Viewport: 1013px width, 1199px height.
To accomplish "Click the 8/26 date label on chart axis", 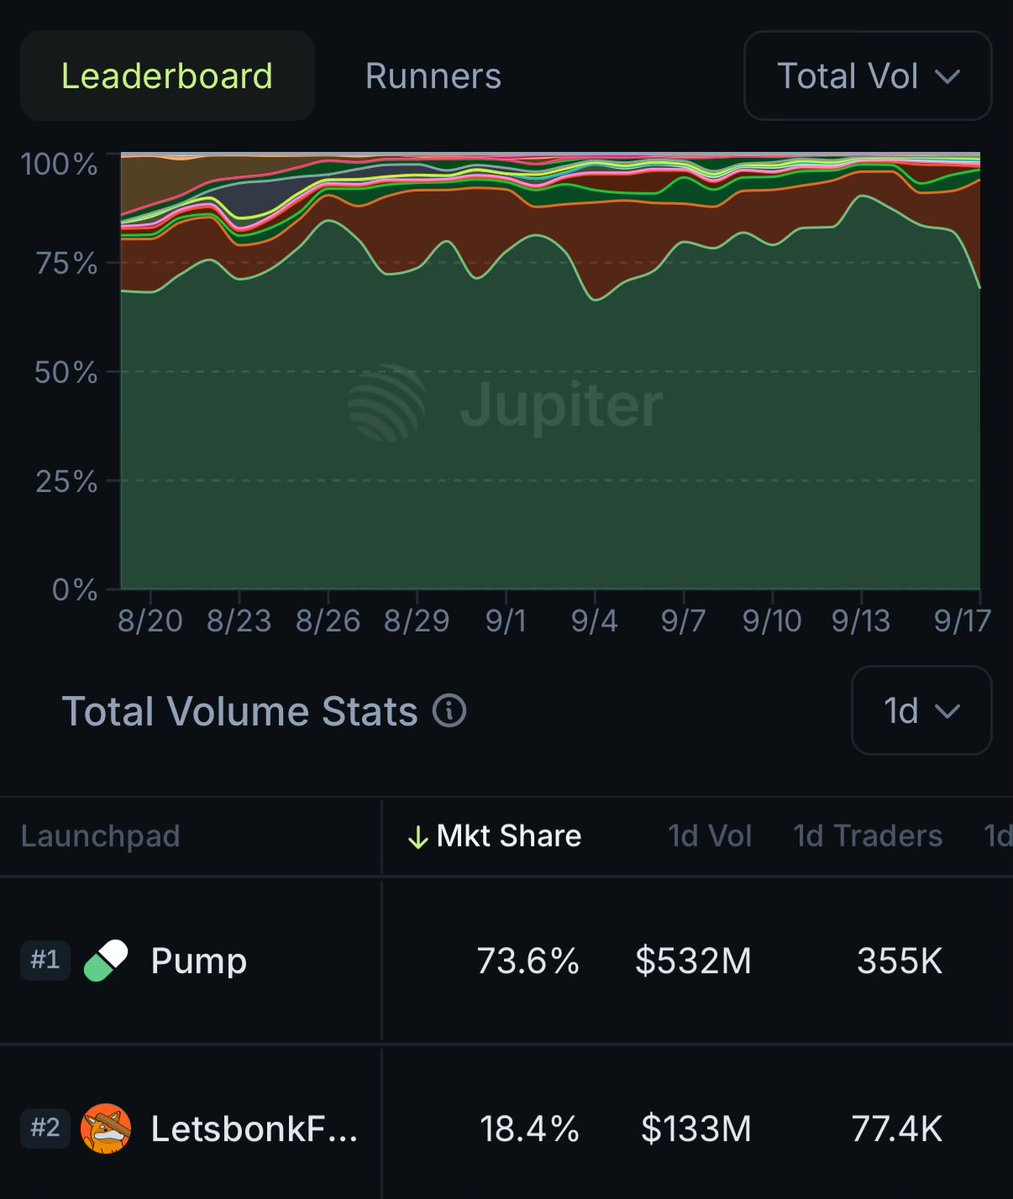I will click(327, 621).
